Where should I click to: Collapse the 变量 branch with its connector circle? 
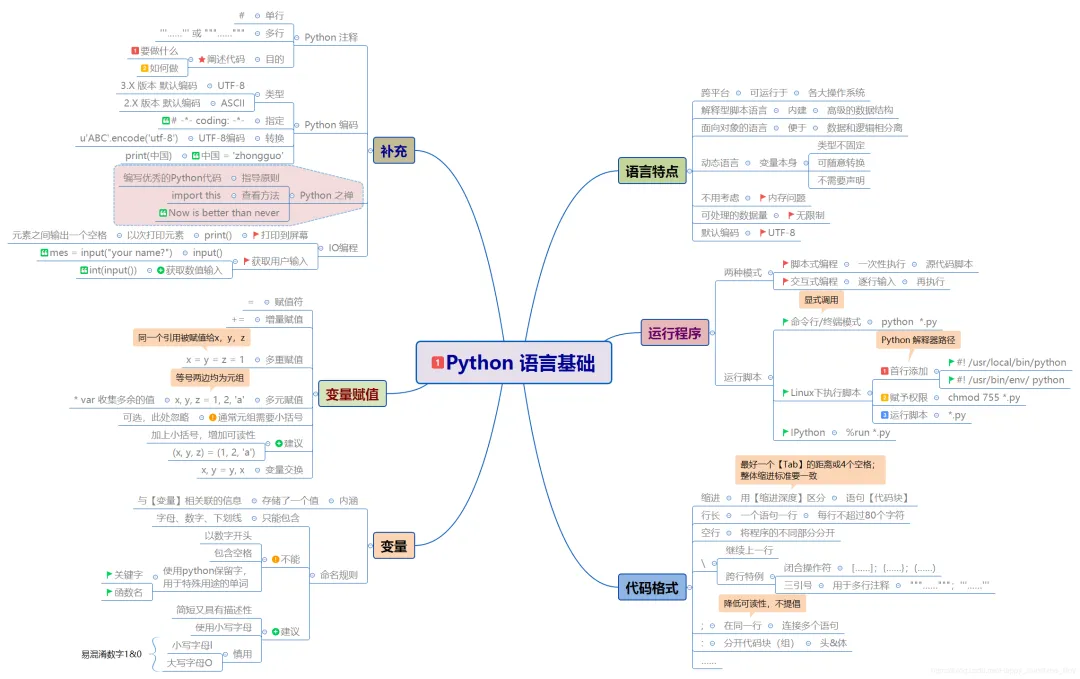pos(370,546)
